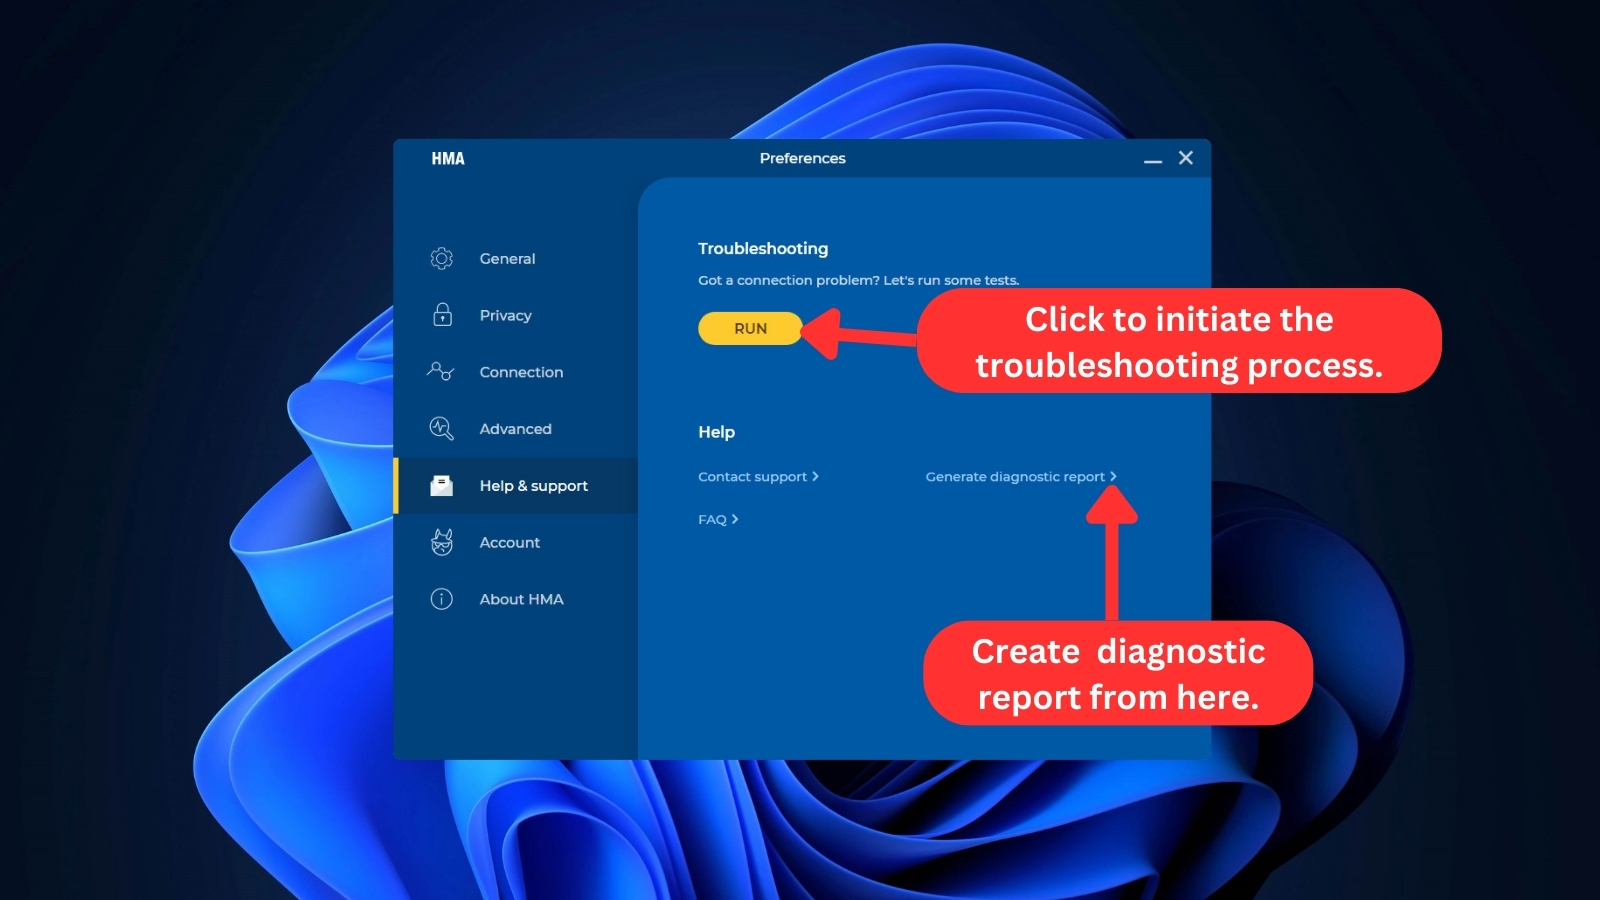Run the troubleshooting tests

click(x=750, y=328)
